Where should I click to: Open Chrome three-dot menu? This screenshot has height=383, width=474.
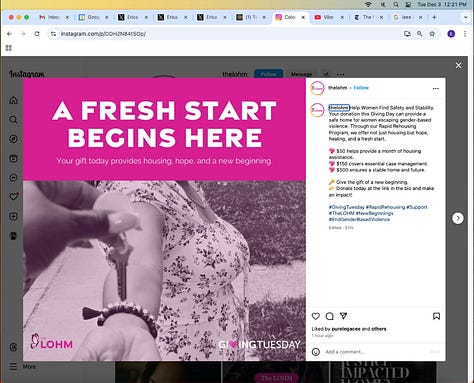[x=465, y=34]
